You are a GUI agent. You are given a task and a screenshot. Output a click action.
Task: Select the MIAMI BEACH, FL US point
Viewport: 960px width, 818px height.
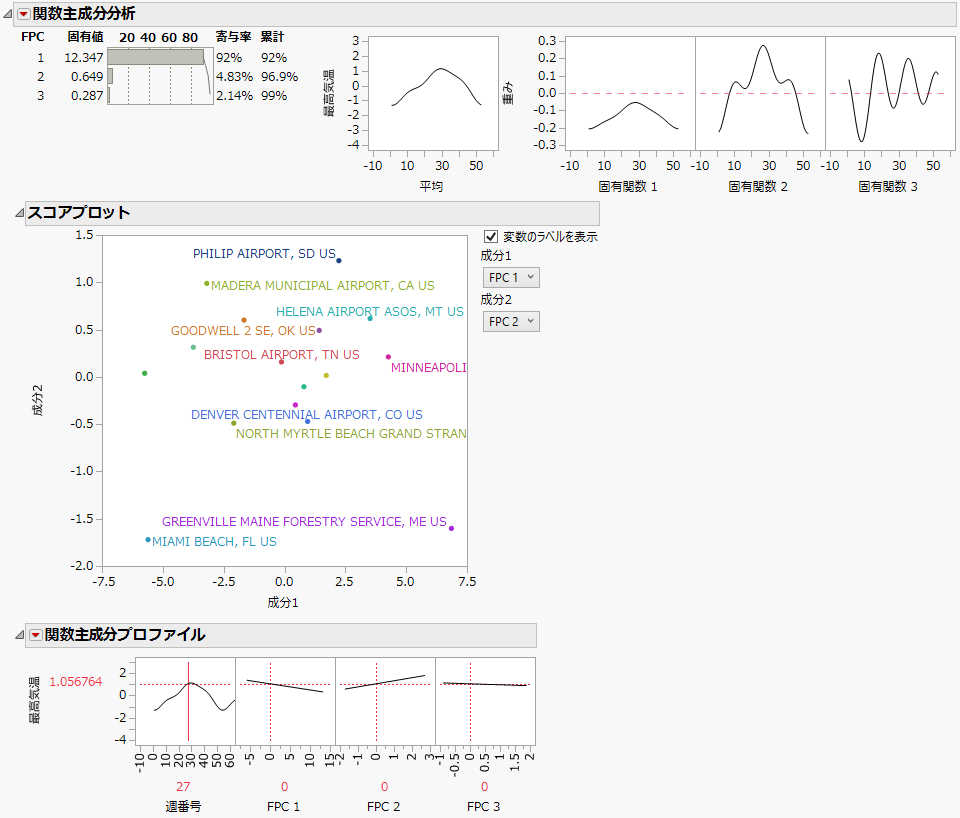148,539
